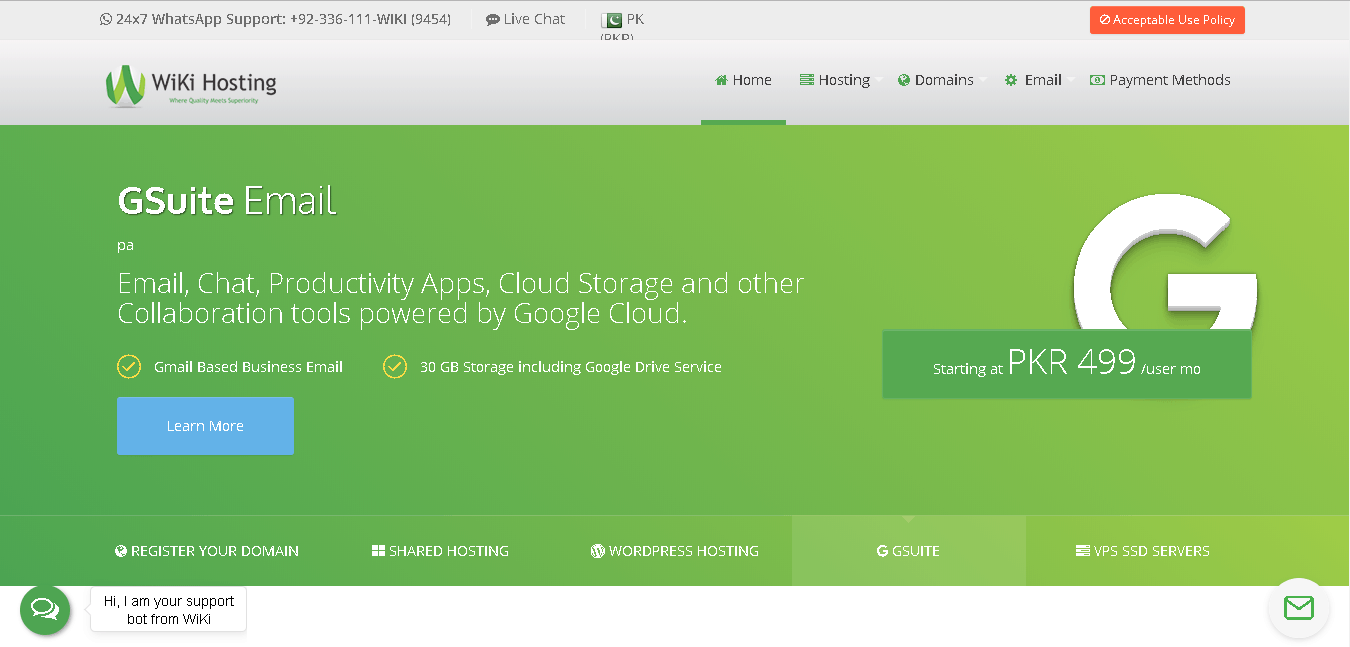Click the server icon beside Hosting
The image size is (1350, 647).
point(807,80)
